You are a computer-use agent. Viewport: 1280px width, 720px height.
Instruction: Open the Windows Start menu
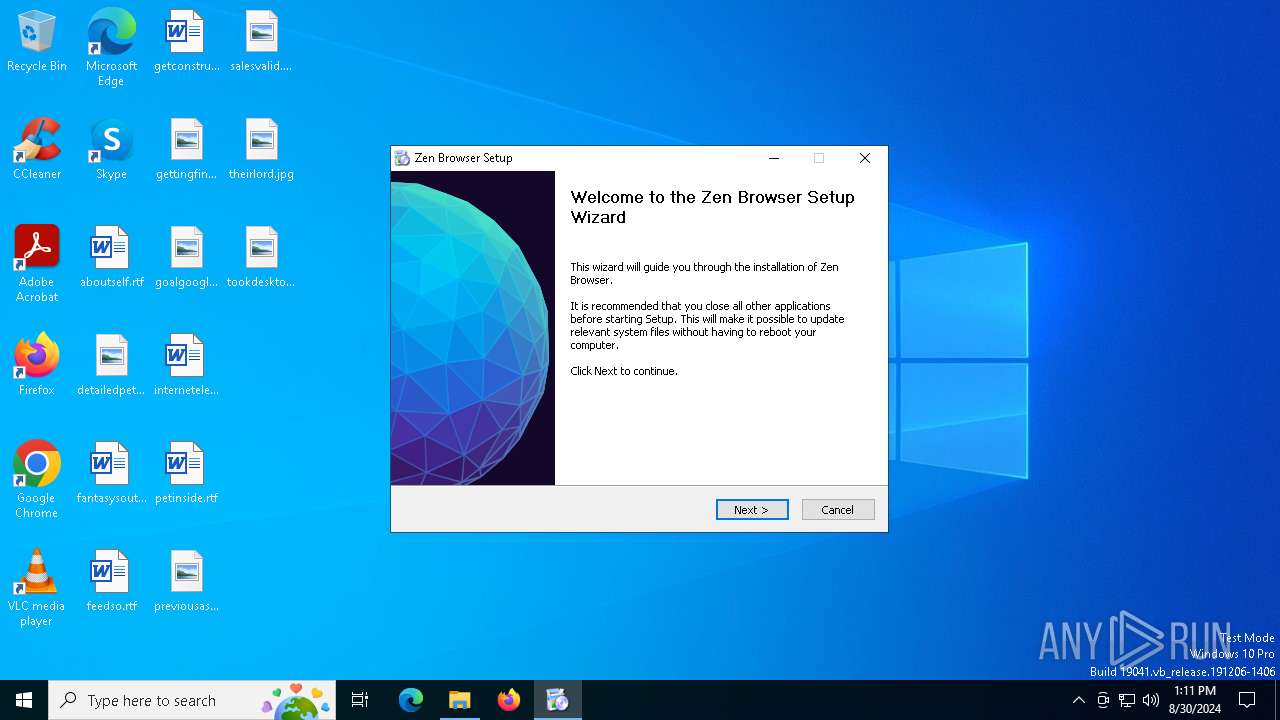pyautogui.click(x=24, y=700)
